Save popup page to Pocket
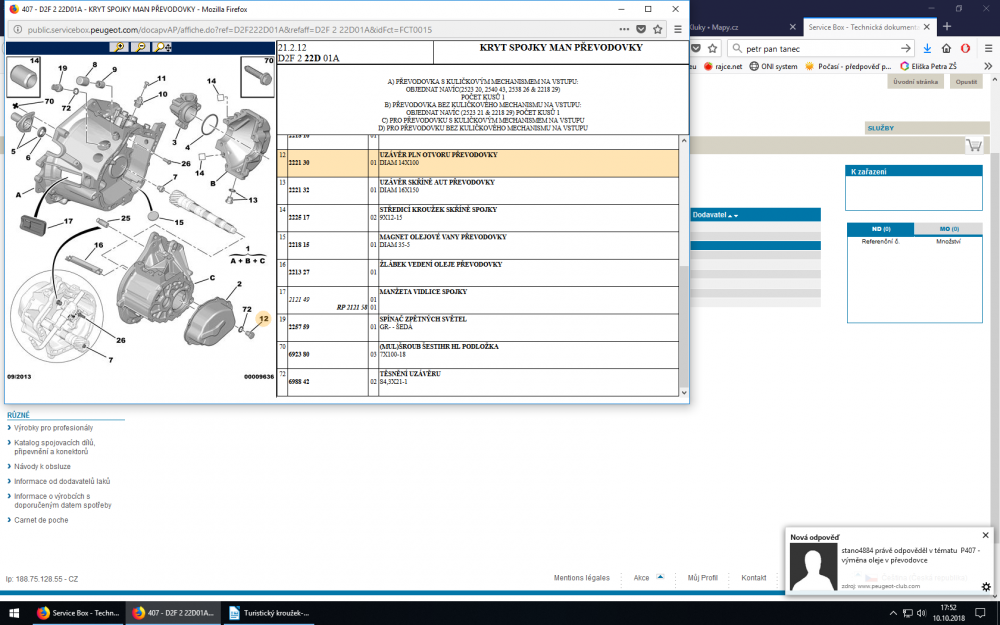This screenshot has width=1000, height=625. (x=641, y=29)
